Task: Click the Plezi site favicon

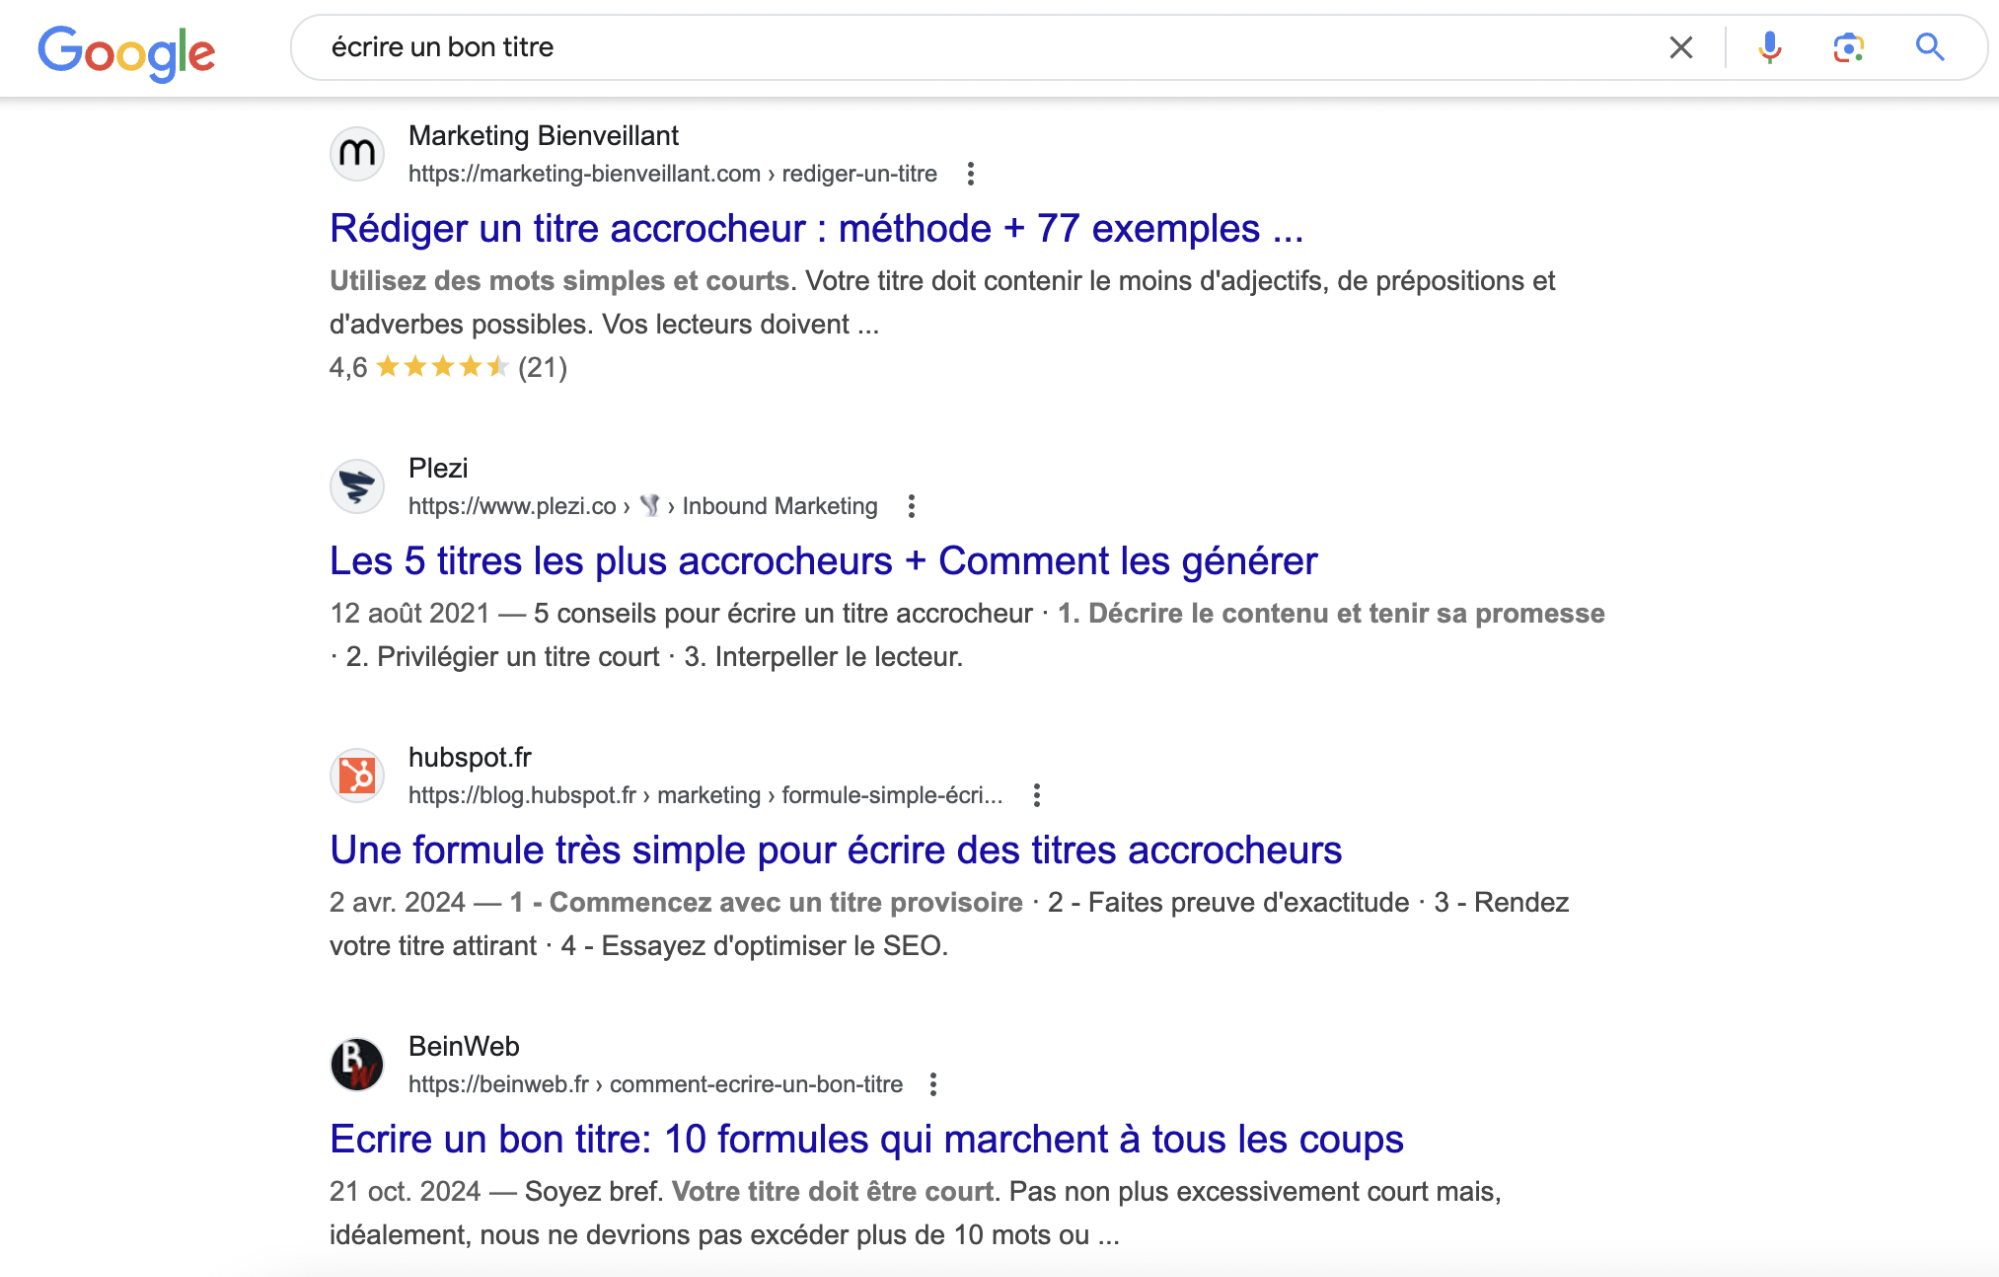Action: coord(357,487)
